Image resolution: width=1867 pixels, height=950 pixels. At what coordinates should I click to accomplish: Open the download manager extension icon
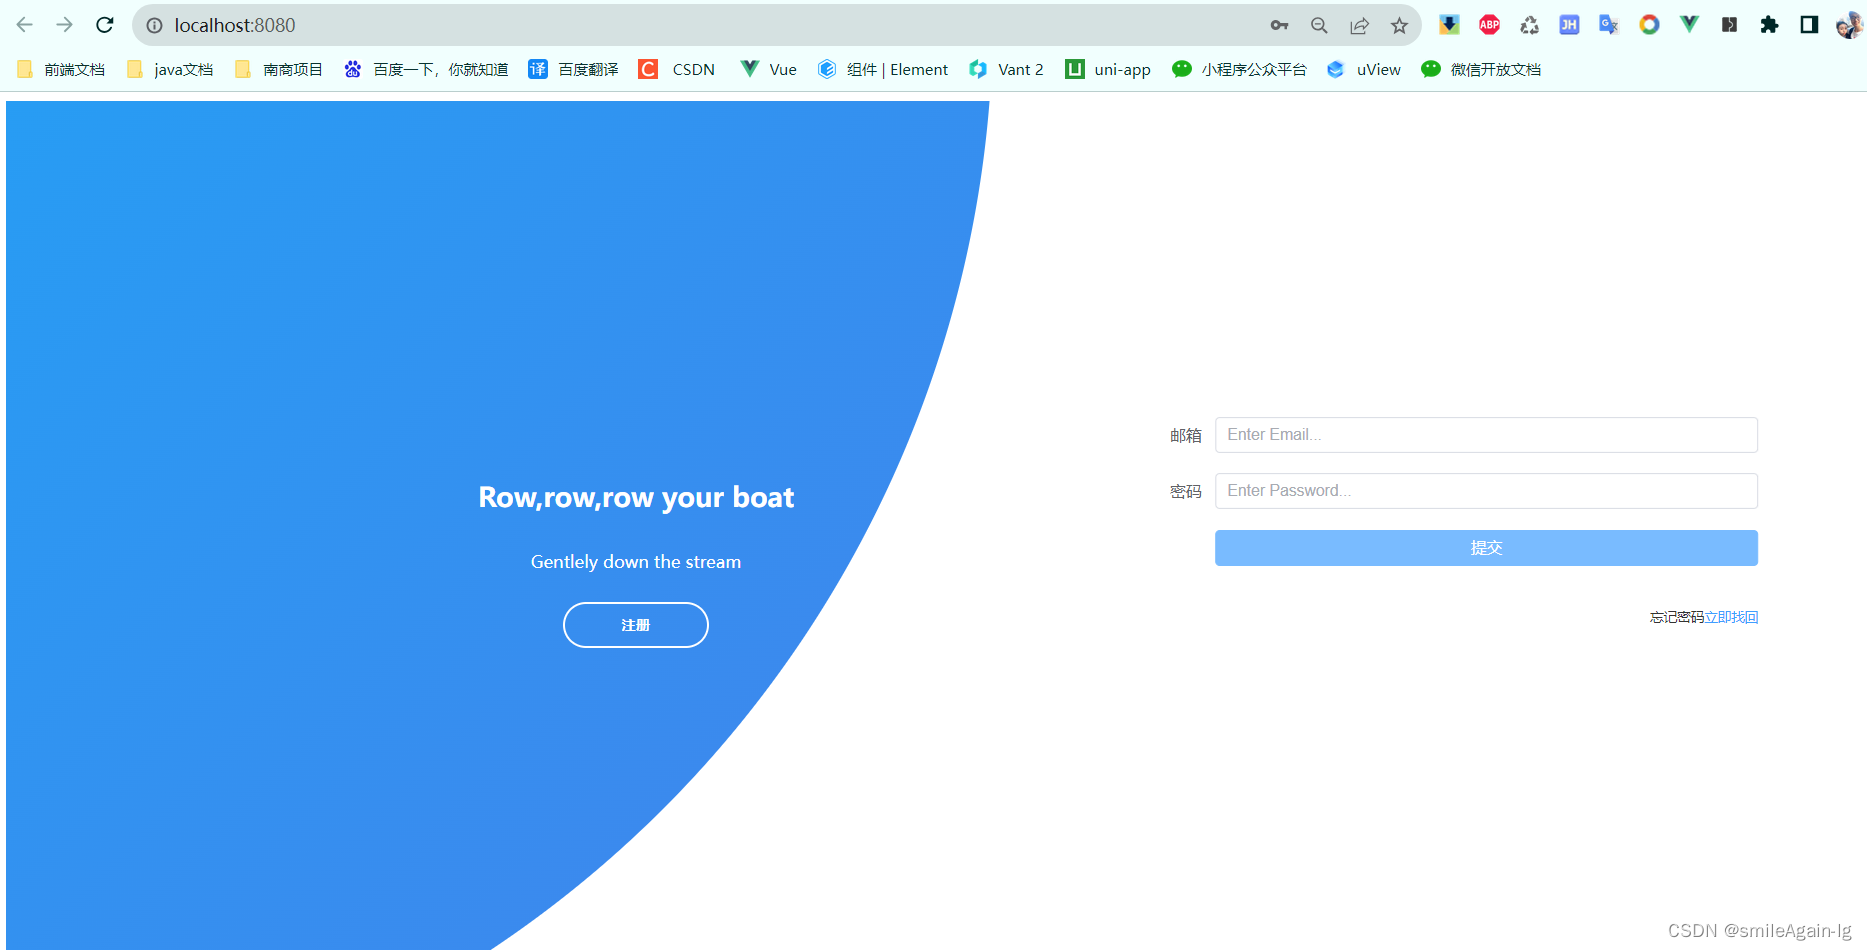[1449, 25]
